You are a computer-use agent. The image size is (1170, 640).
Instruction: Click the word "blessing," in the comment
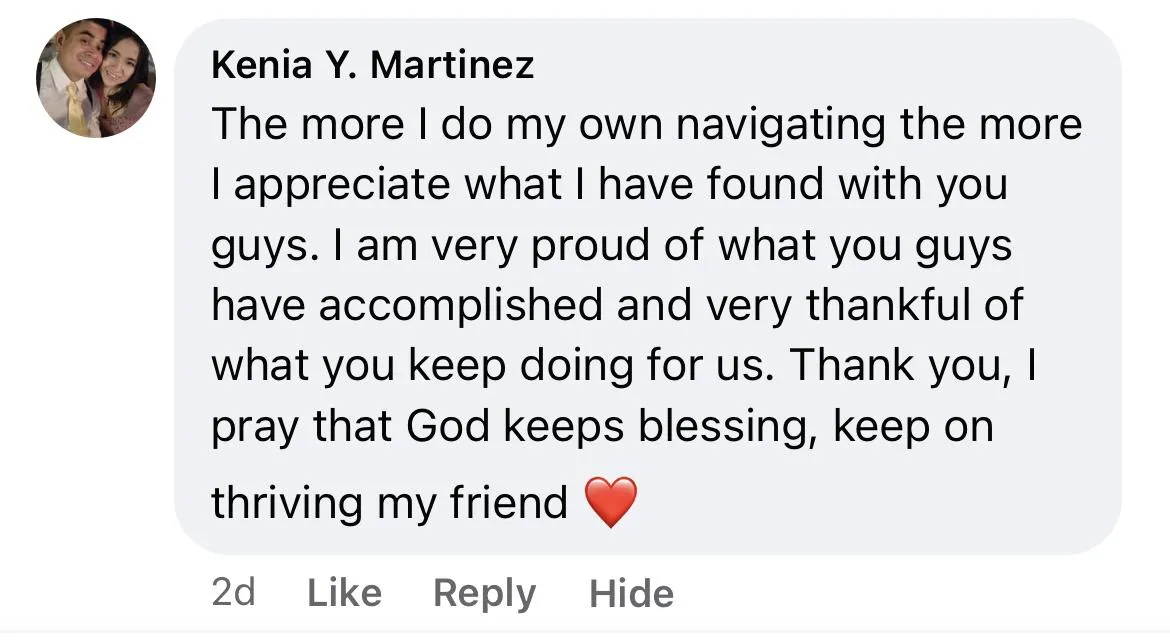723,427
